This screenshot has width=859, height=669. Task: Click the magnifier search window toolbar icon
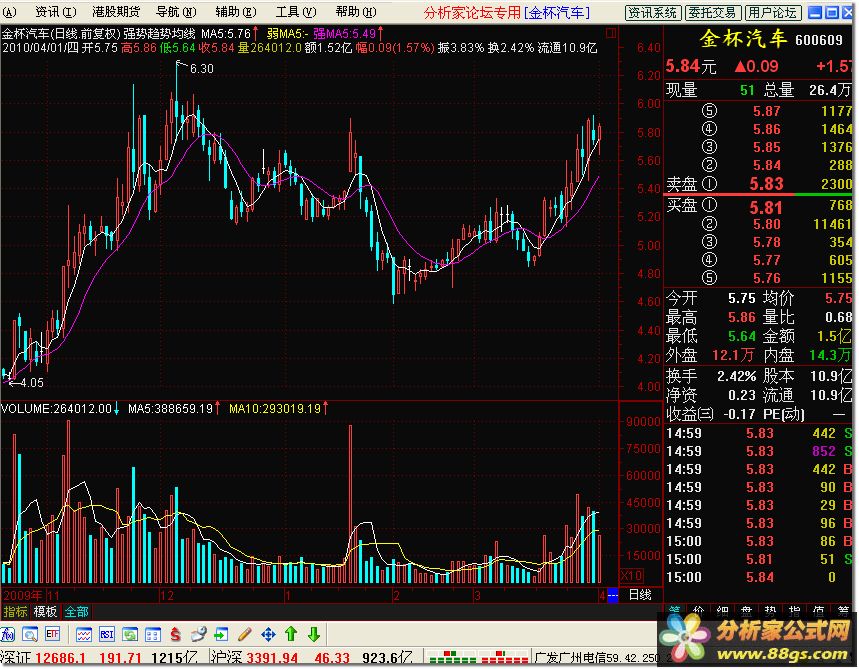(30, 635)
